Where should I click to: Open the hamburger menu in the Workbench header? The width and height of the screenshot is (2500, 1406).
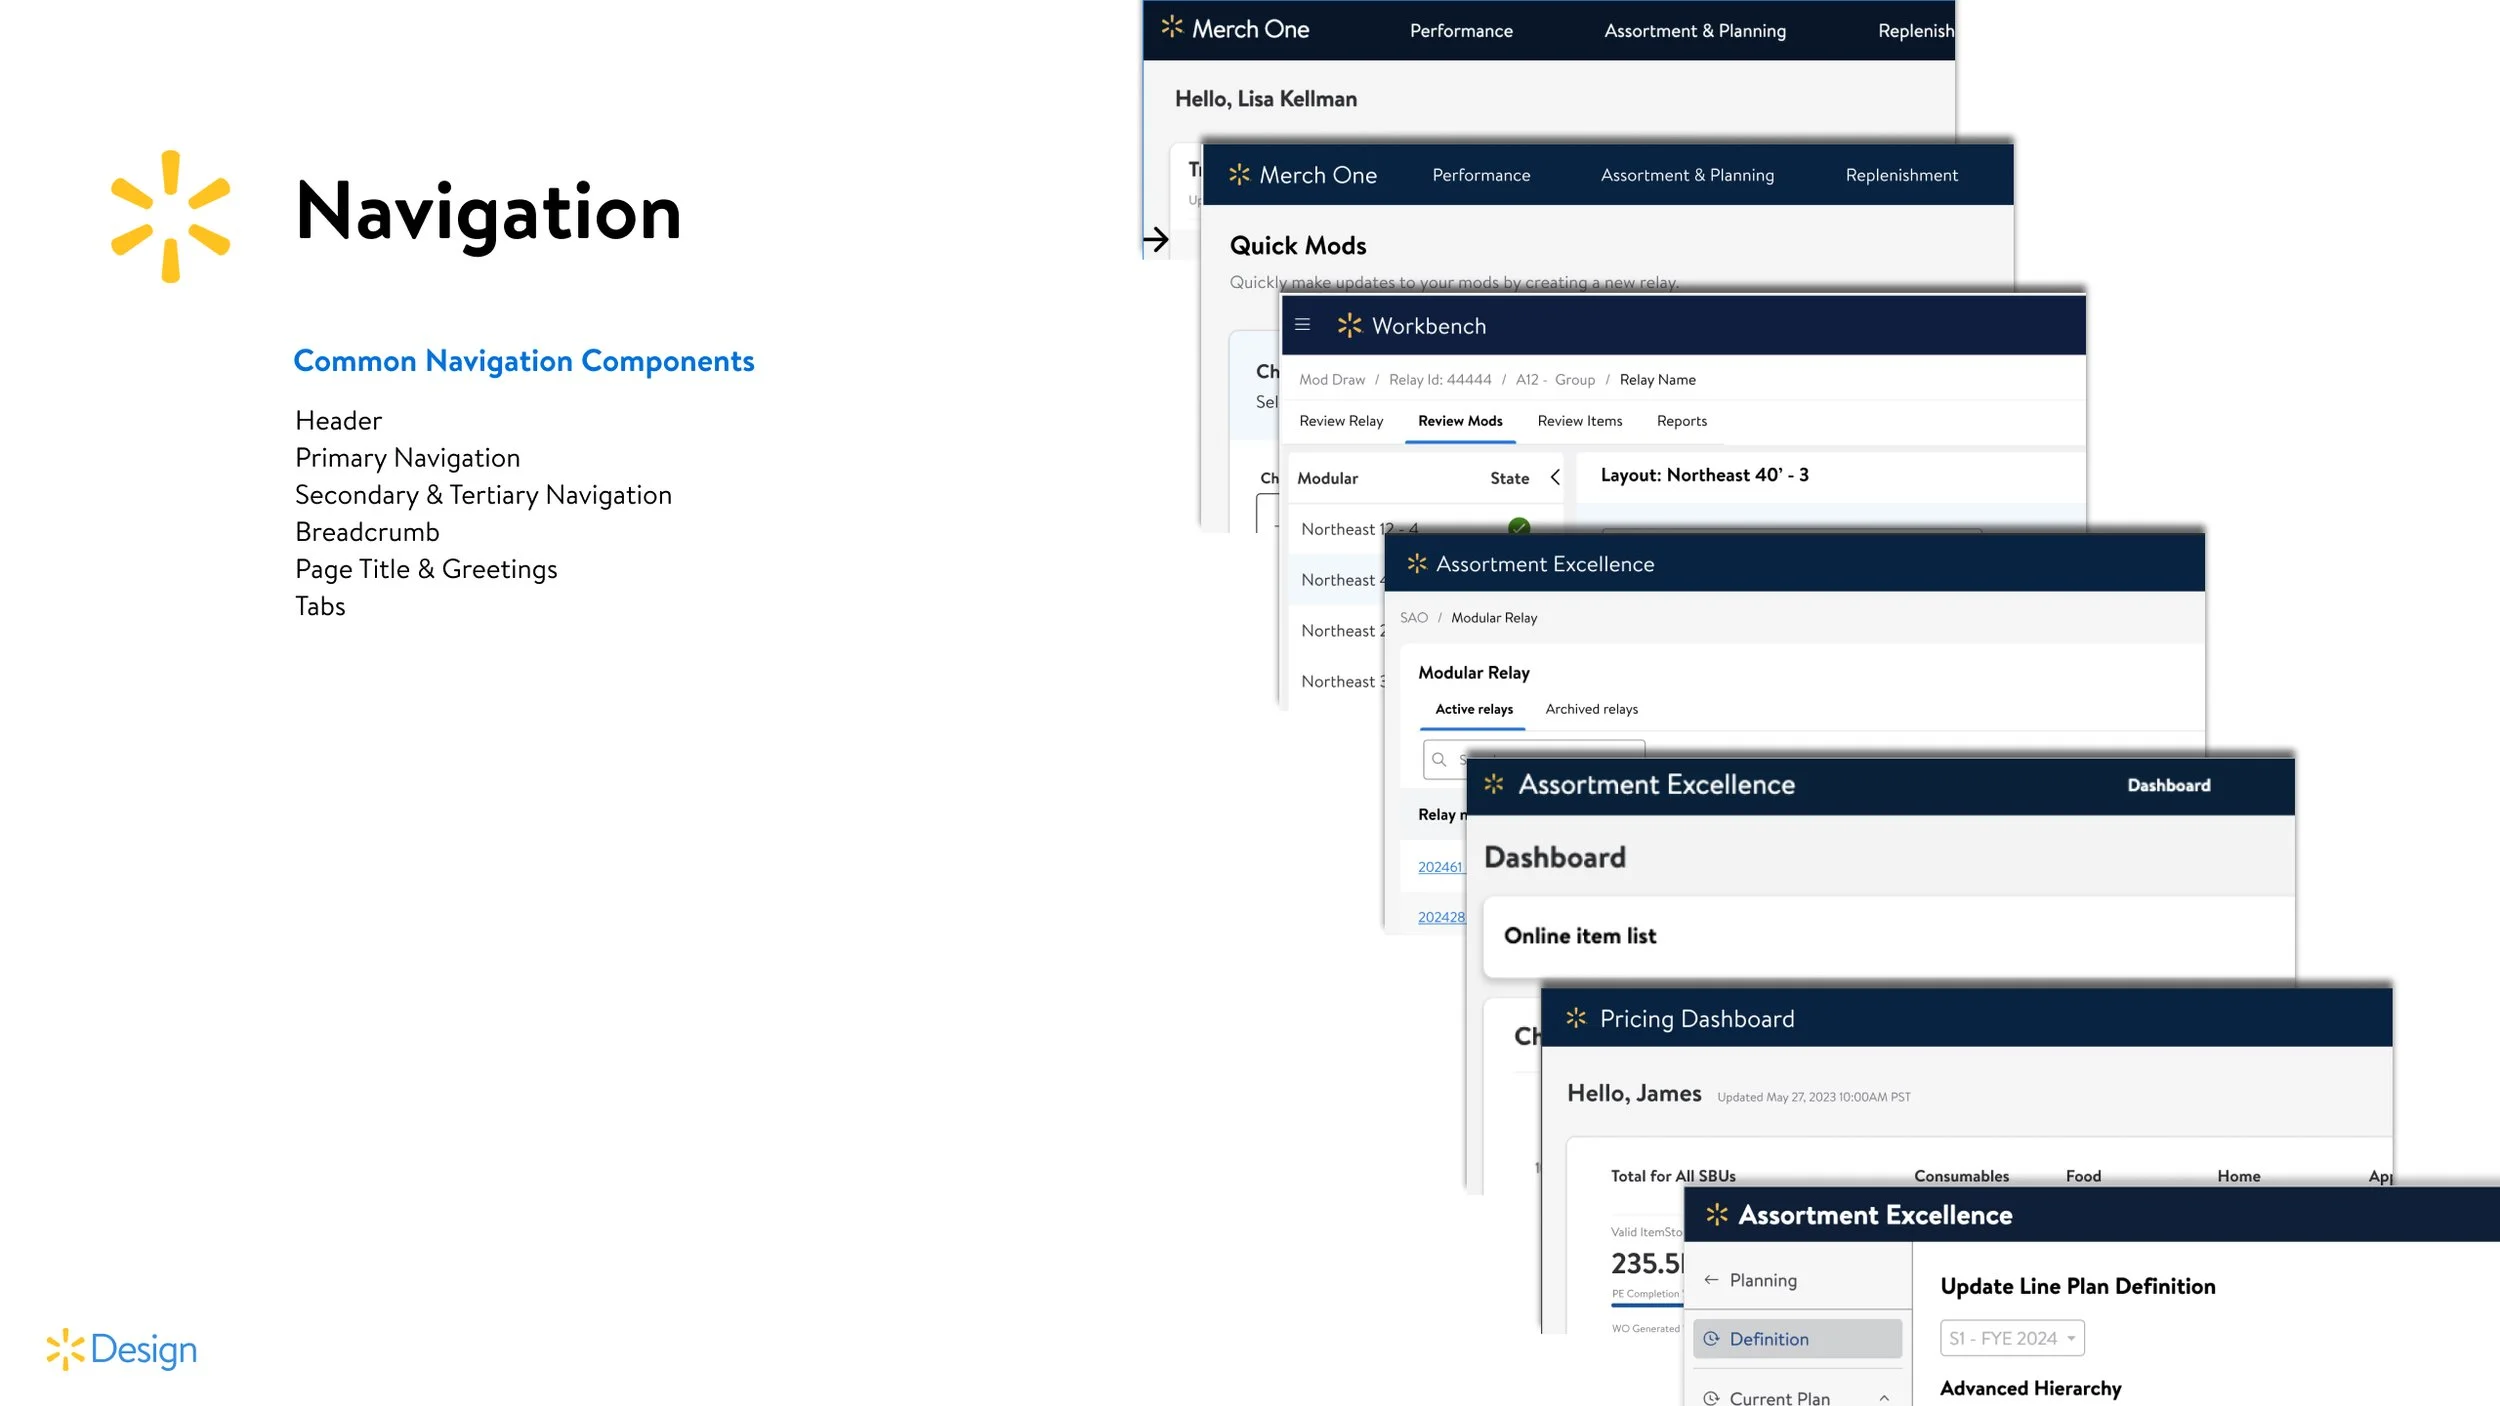pos(1302,324)
